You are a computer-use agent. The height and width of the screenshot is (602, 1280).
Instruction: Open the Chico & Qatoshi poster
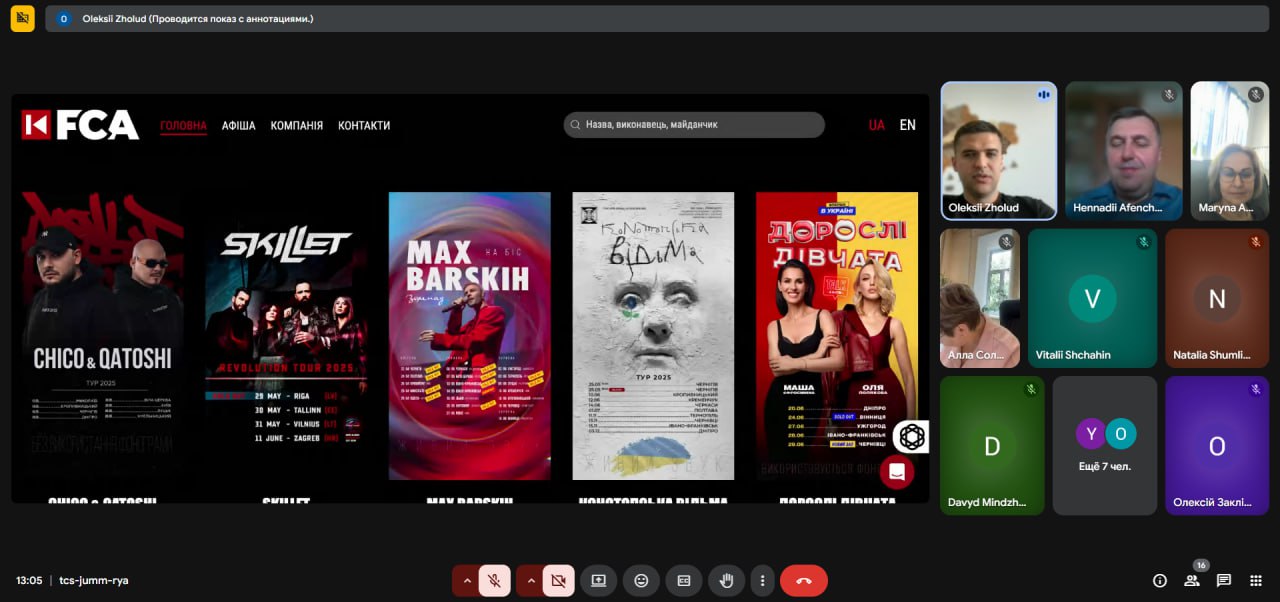point(102,336)
